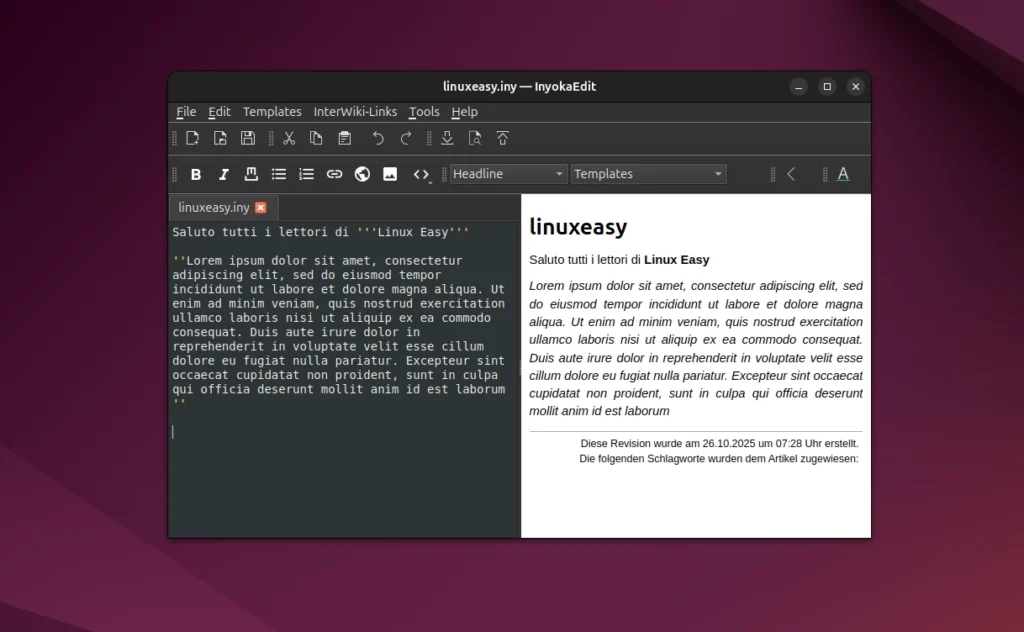Select the linuxeasy.iny tab
This screenshot has height=632, width=1024.
[x=213, y=207]
